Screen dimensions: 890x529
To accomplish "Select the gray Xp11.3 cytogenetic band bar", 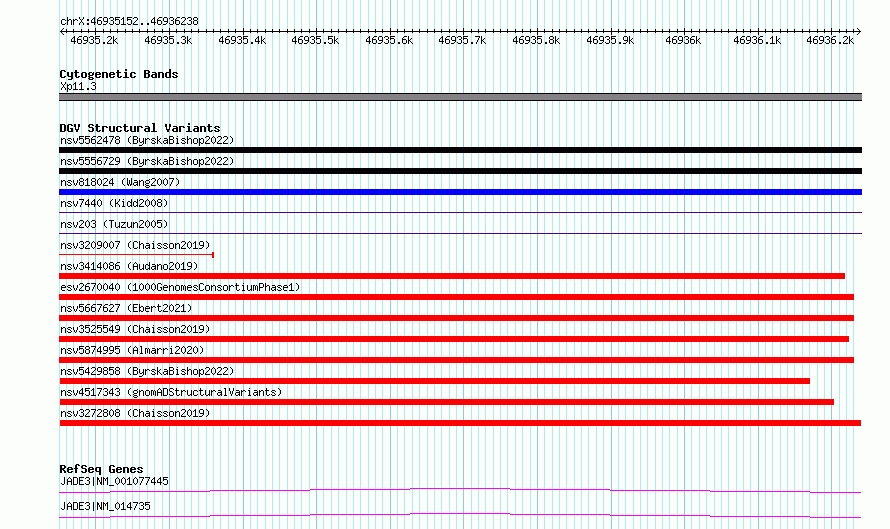I will 460,97.
